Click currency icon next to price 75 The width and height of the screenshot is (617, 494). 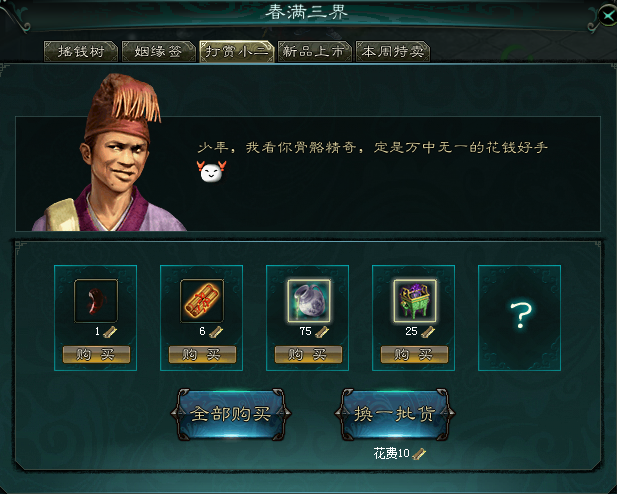pyautogui.click(x=322, y=332)
